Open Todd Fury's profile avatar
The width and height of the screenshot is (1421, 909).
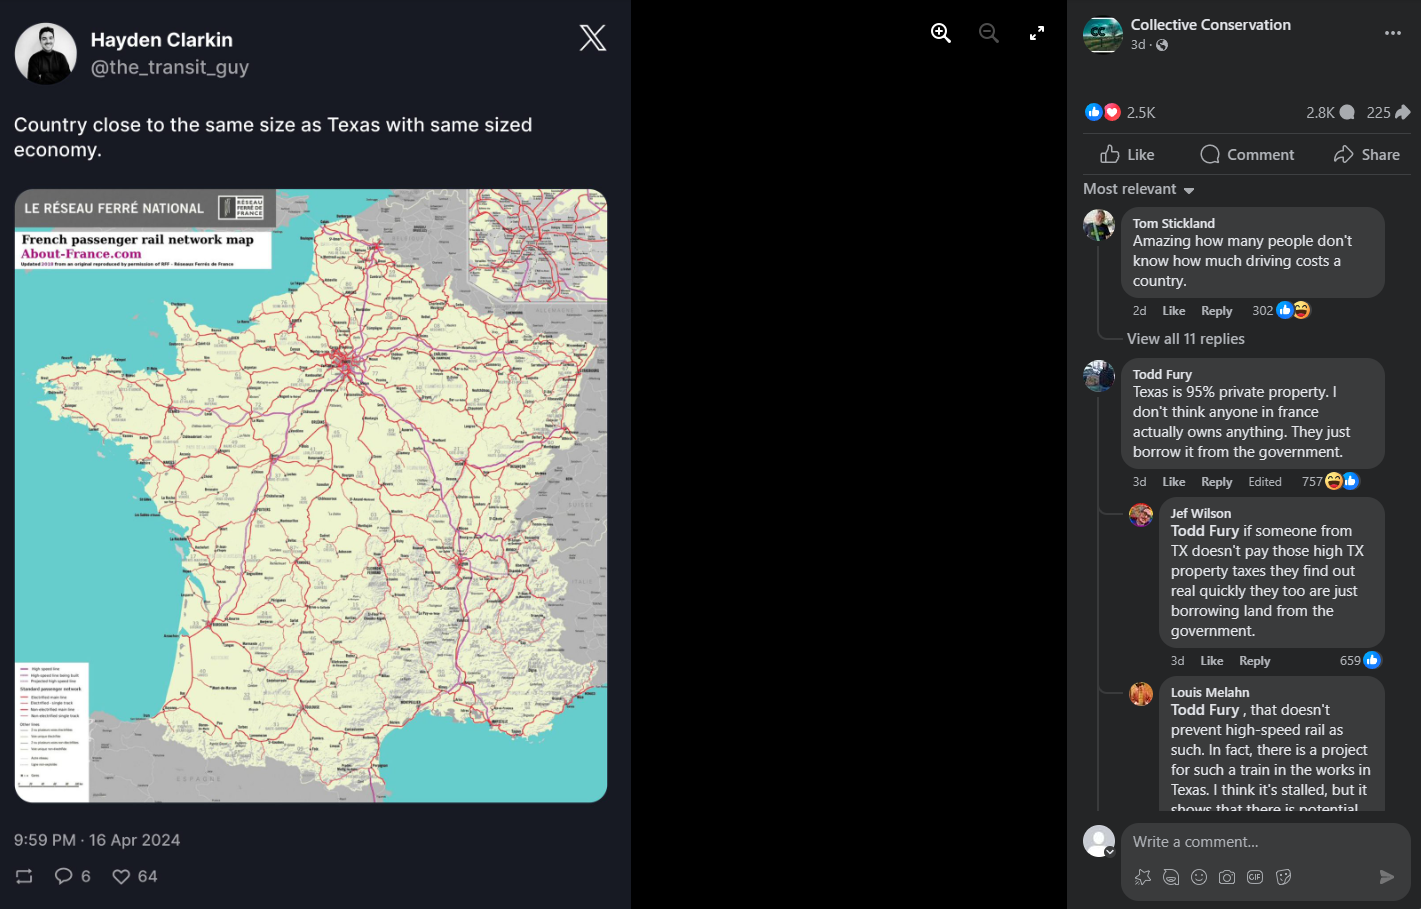point(1099,376)
